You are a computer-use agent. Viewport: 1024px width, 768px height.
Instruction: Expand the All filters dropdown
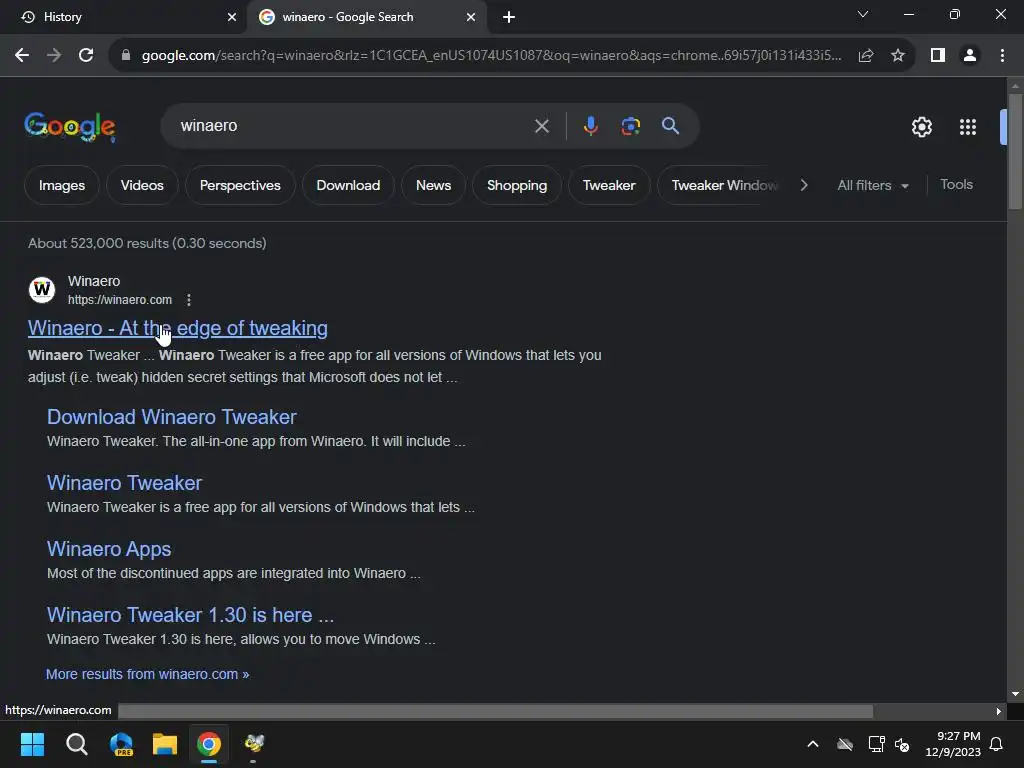click(x=873, y=185)
